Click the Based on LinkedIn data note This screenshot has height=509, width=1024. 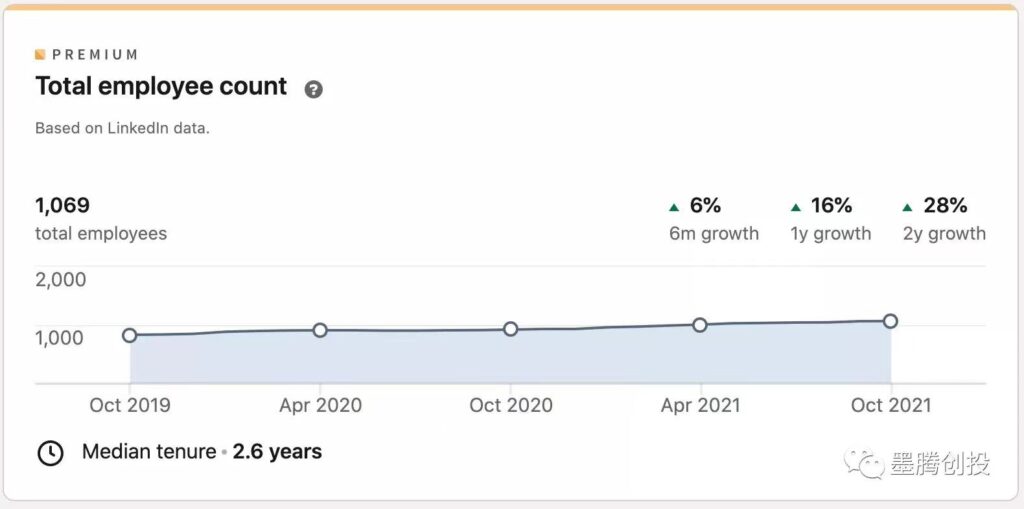(x=122, y=128)
